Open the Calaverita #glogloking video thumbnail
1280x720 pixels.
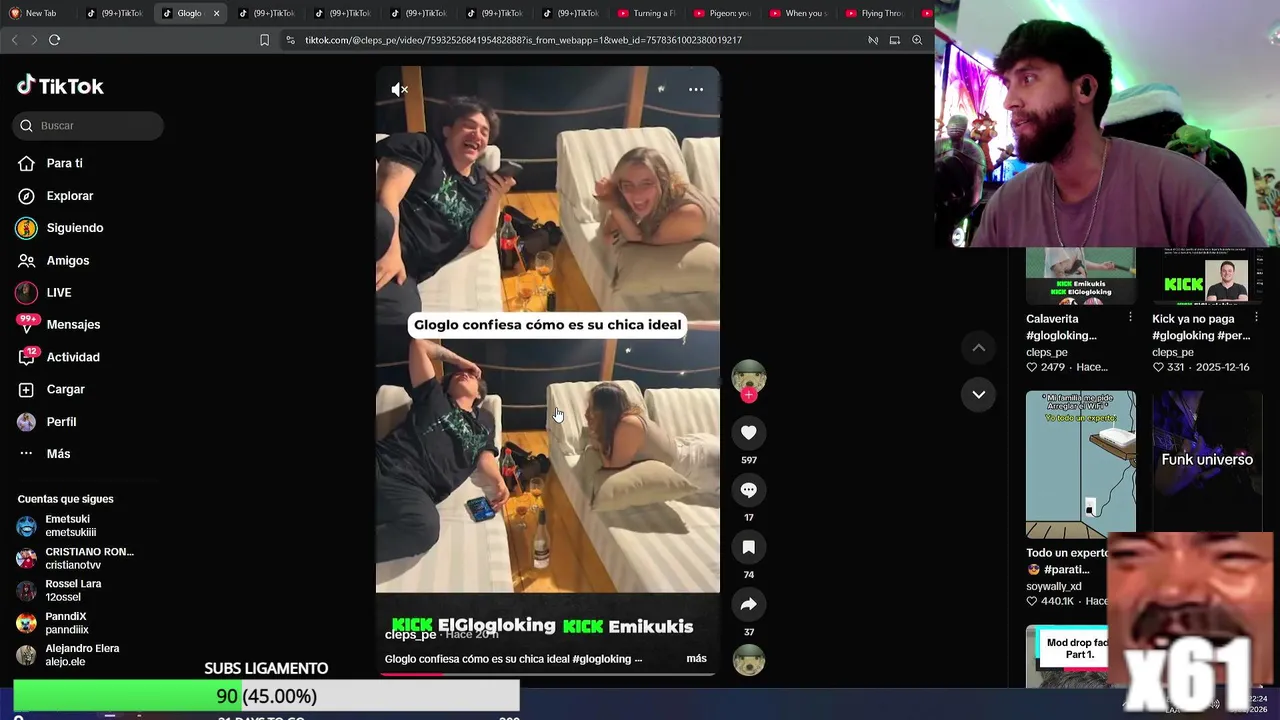(x=1081, y=276)
